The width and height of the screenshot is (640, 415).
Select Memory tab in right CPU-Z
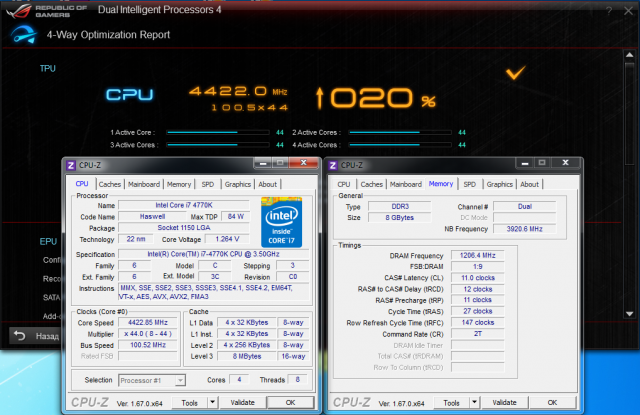pyautogui.click(x=441, y=184)
